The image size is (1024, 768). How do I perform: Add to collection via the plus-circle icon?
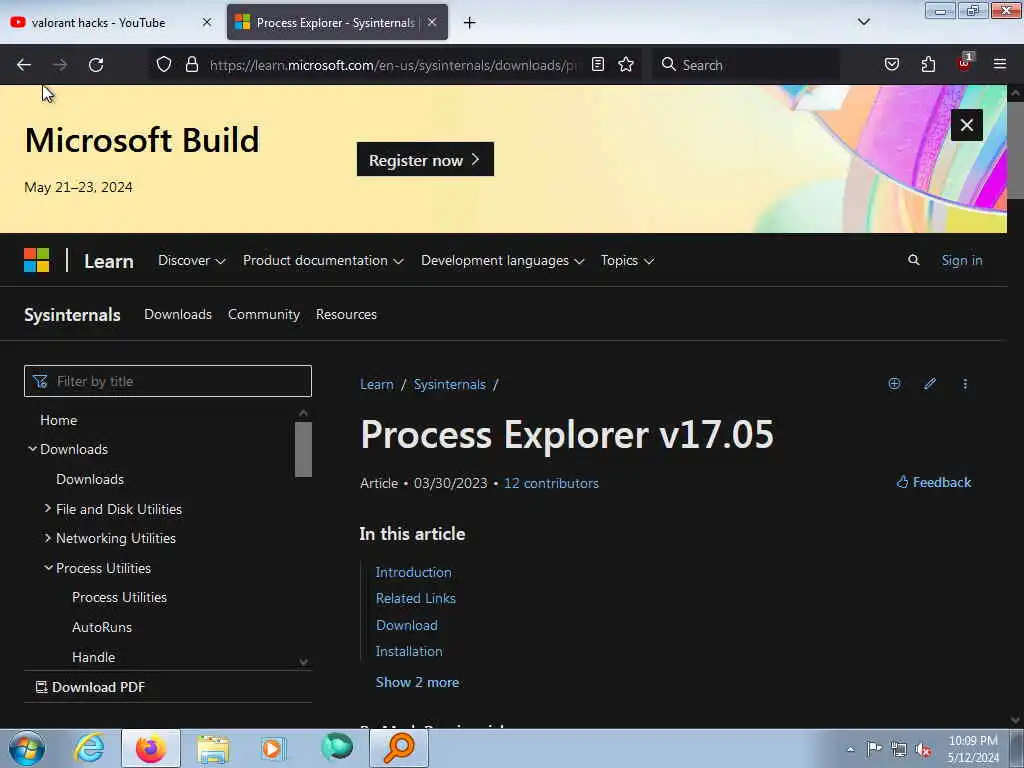point(894,383)
